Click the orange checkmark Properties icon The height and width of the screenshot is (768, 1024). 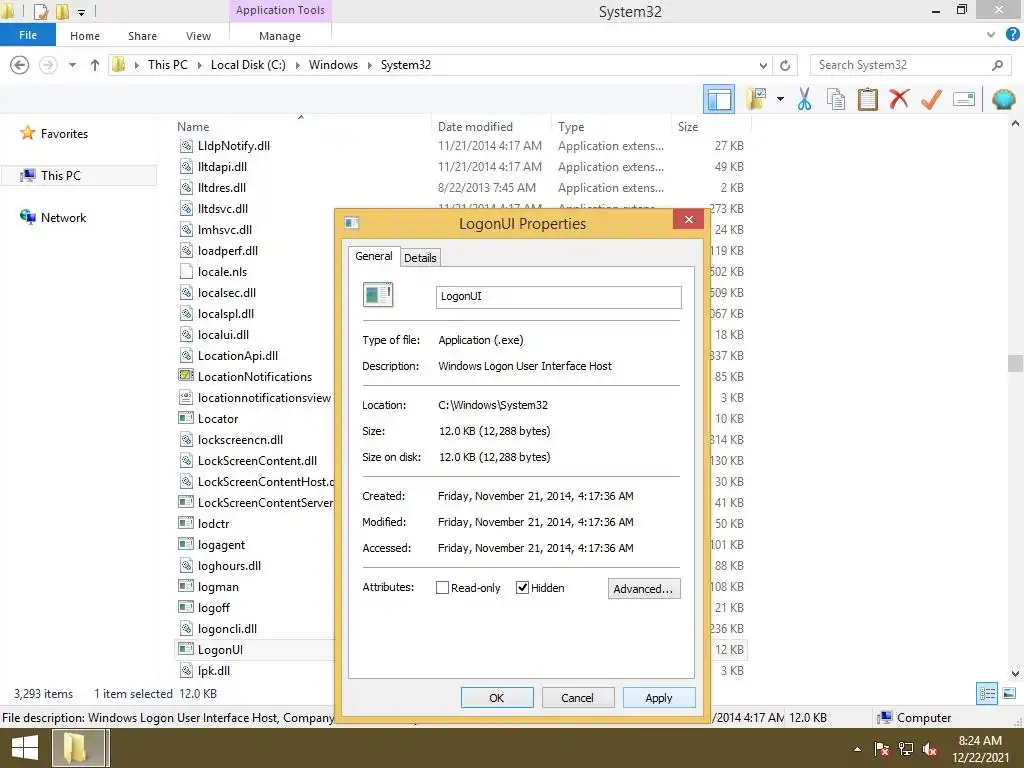point(931,99)
